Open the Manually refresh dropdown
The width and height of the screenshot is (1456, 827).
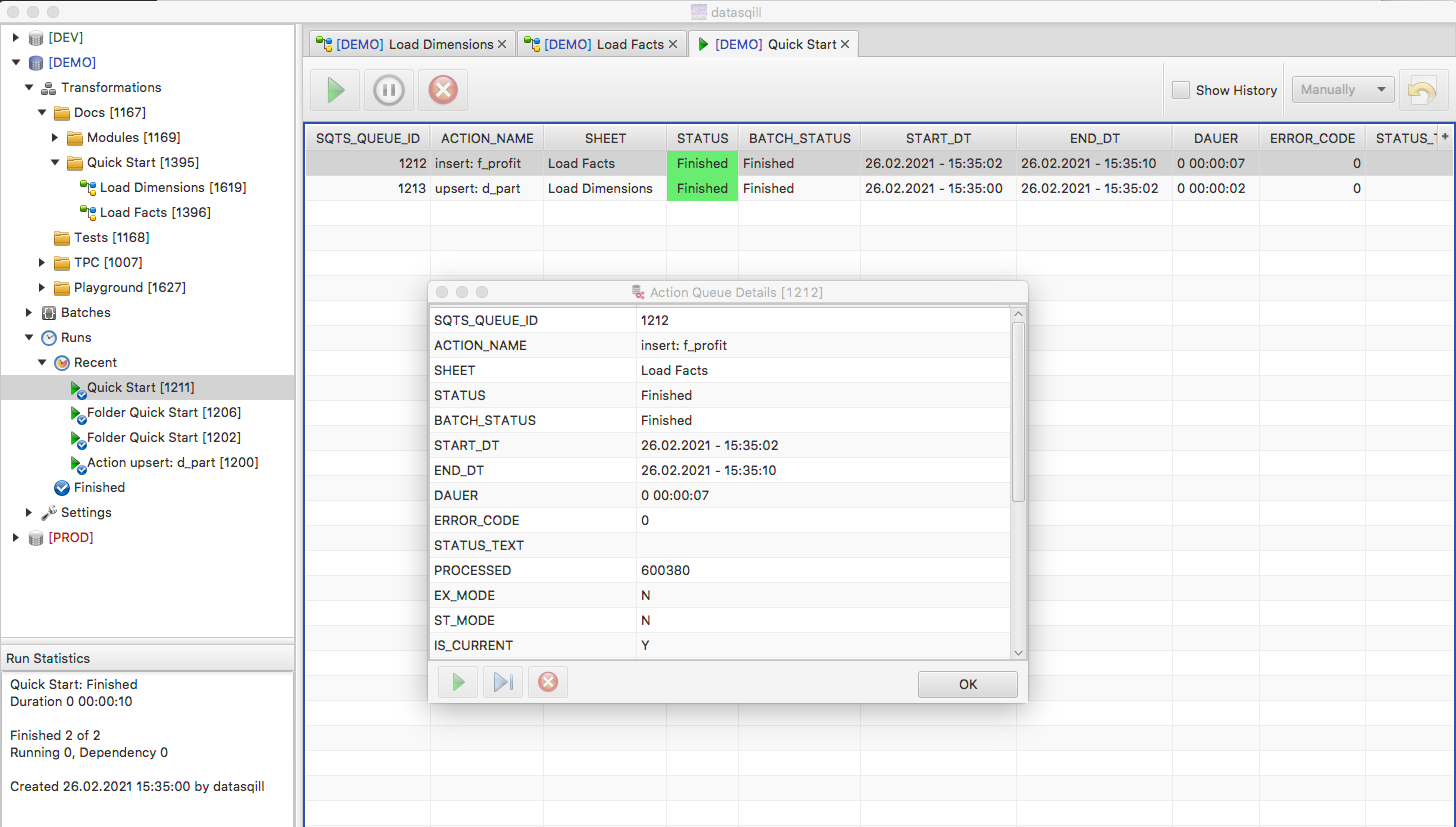[x=1343, y=90]
